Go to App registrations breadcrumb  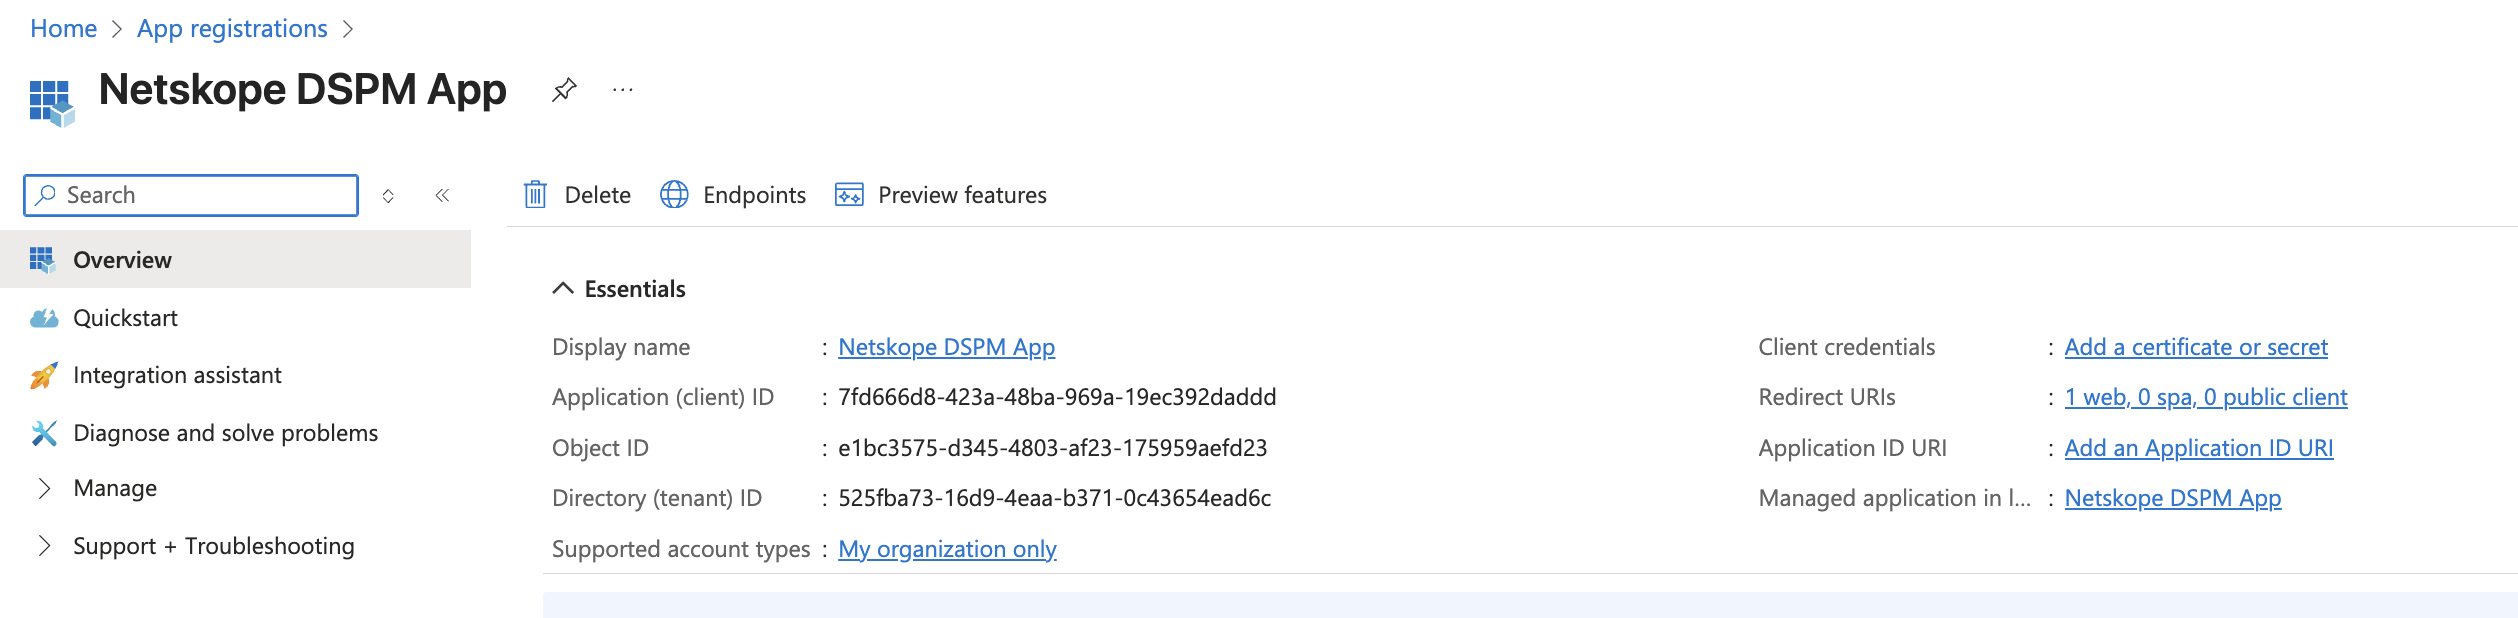point(232,29)
